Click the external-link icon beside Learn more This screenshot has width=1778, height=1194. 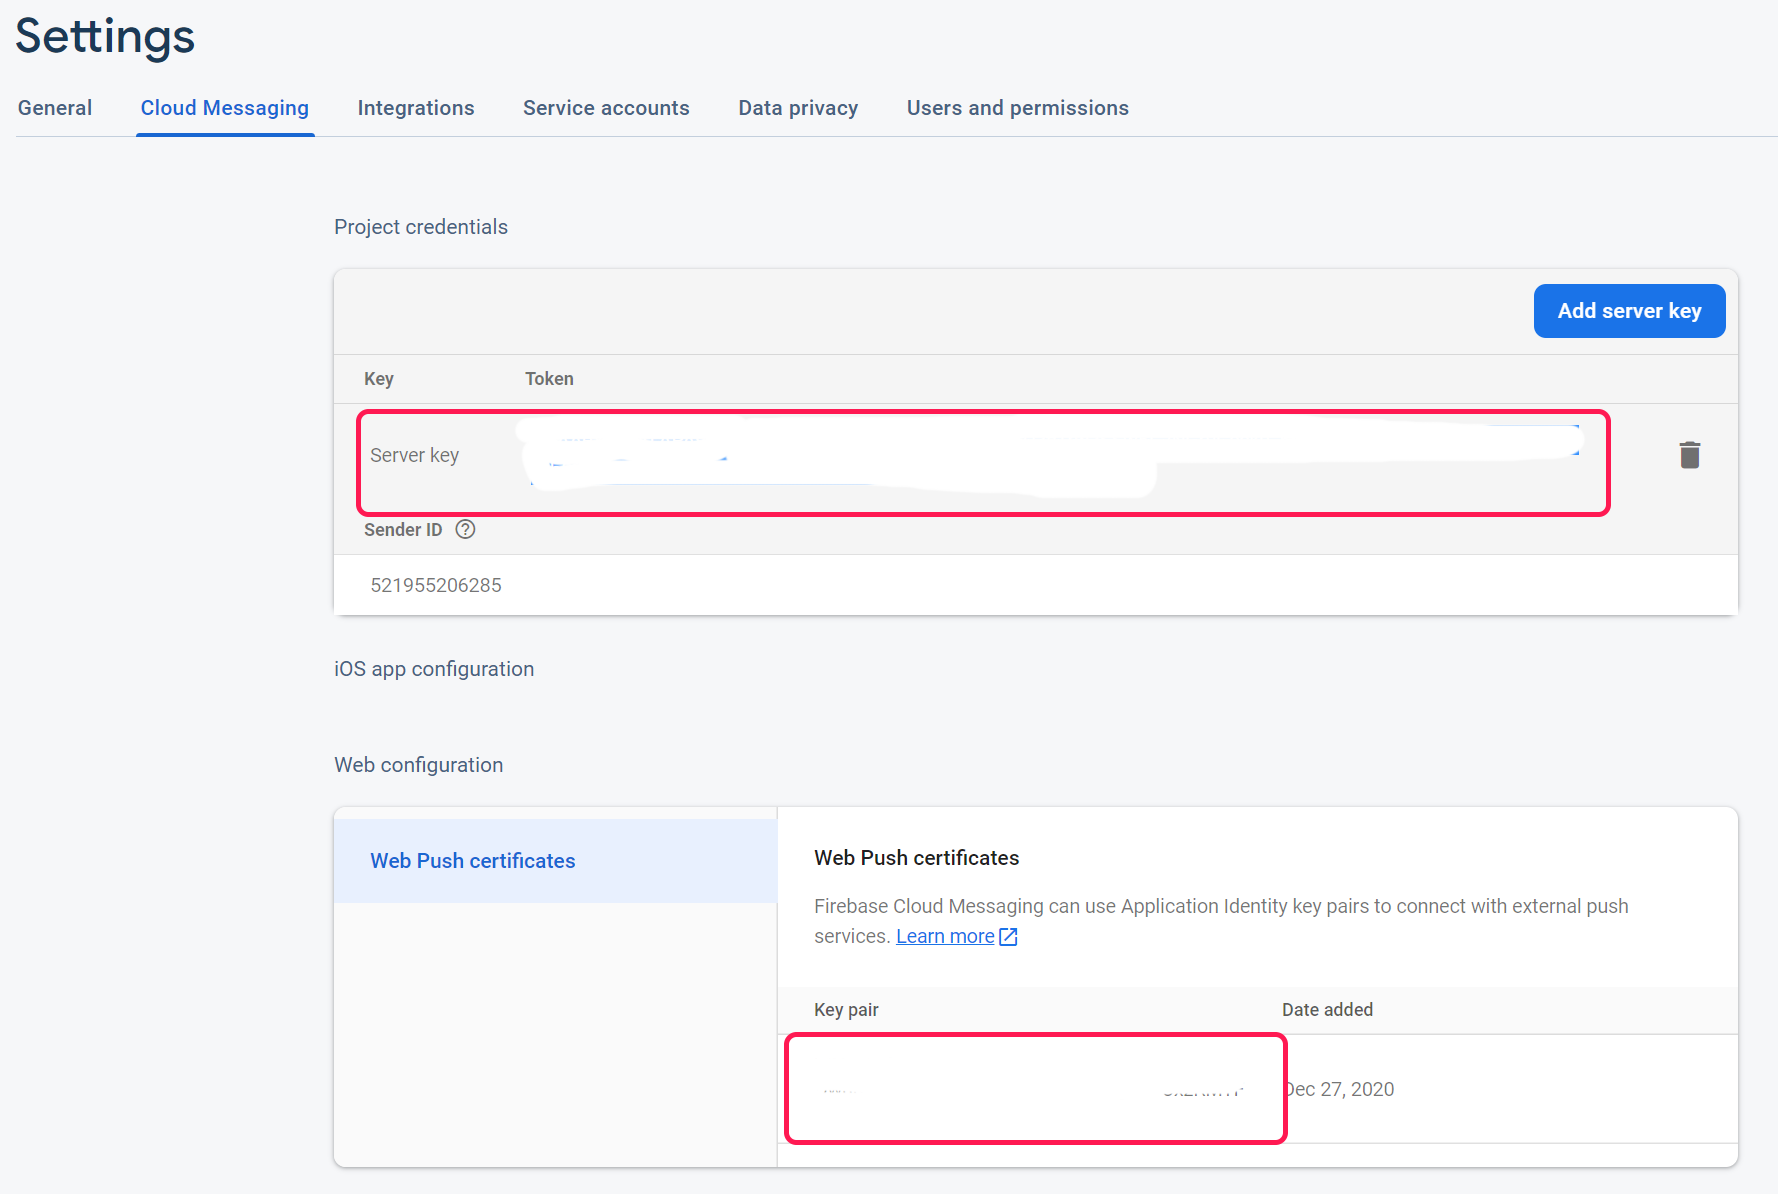(x=1008, y=937)
